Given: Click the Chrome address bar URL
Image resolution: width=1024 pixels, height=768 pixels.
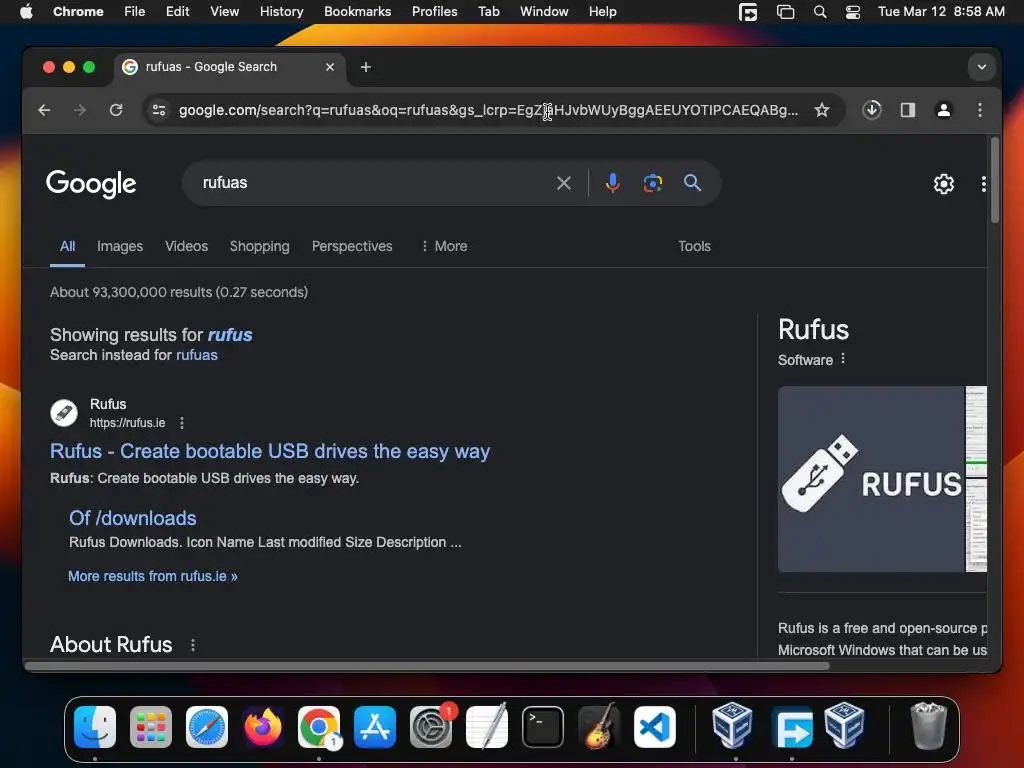Looking at the screenshot, I should click(x=488, y=110).
